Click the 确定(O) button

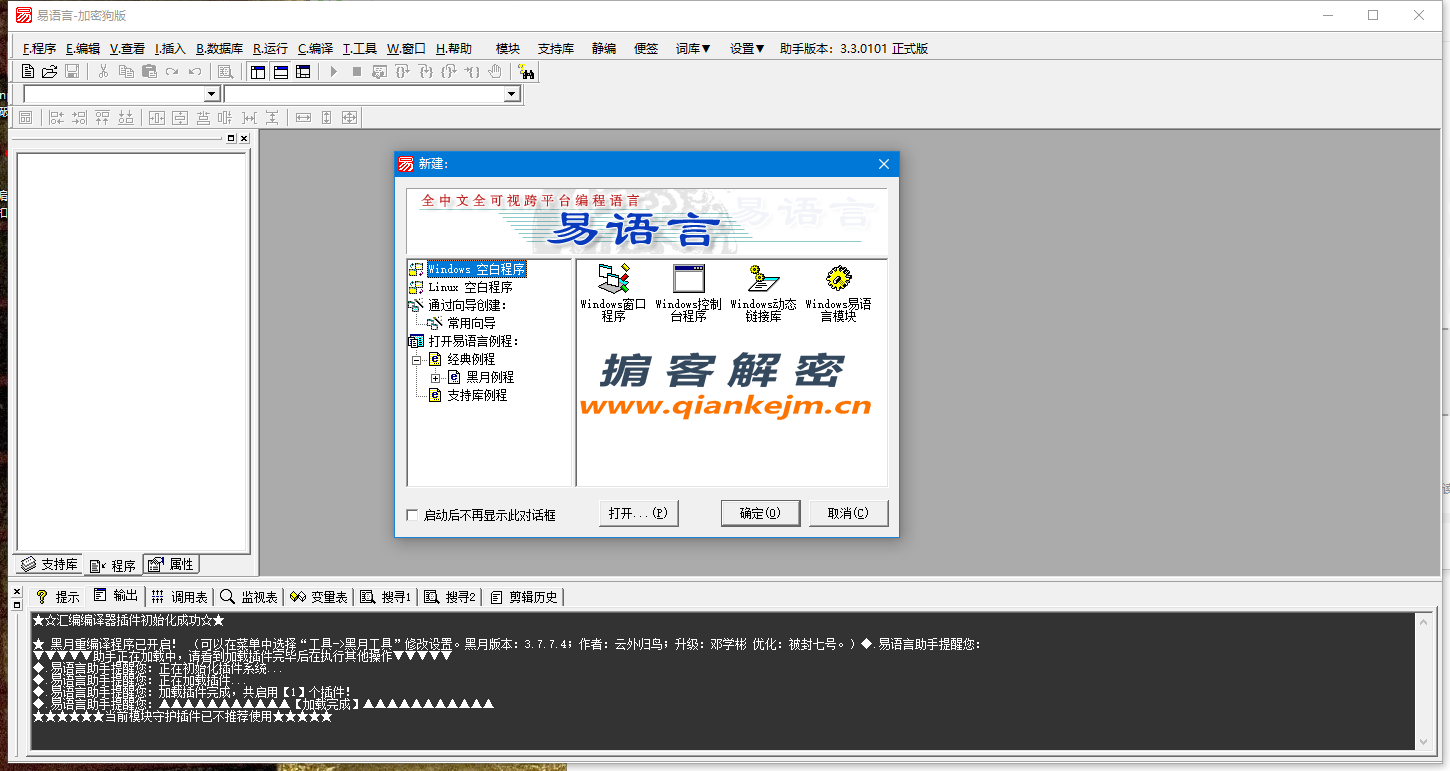coord(760,513)
